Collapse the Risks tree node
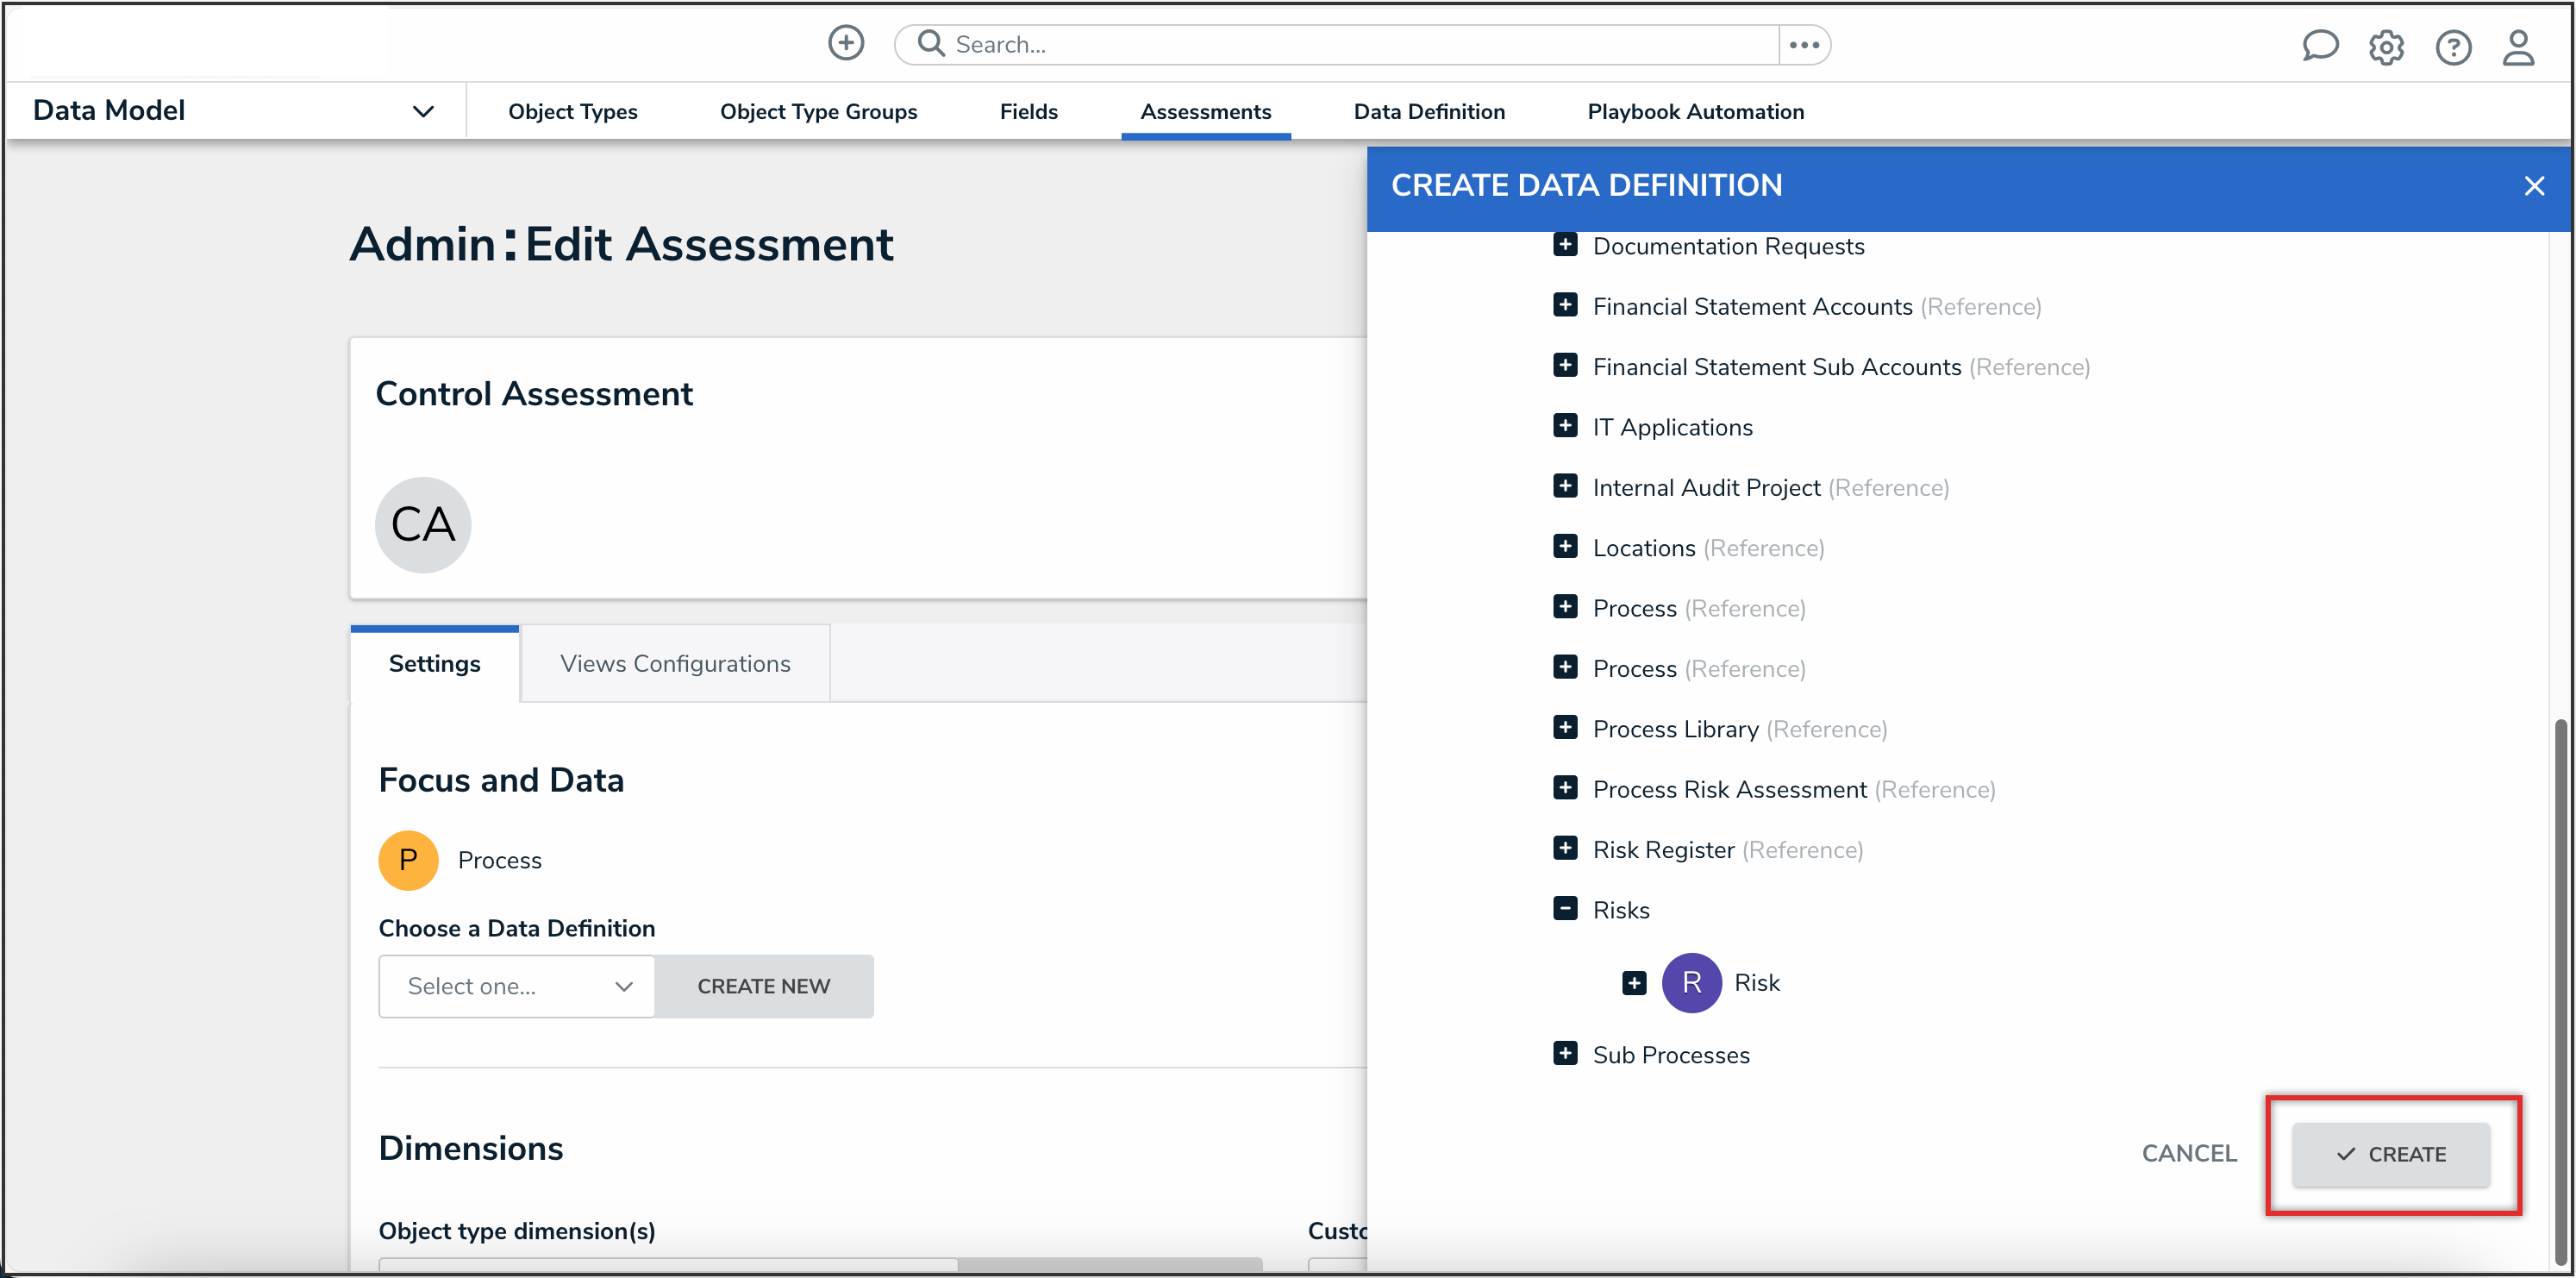Image resolution: width=2576 pixels, height=1278 pixels. tap(1565, 909)
